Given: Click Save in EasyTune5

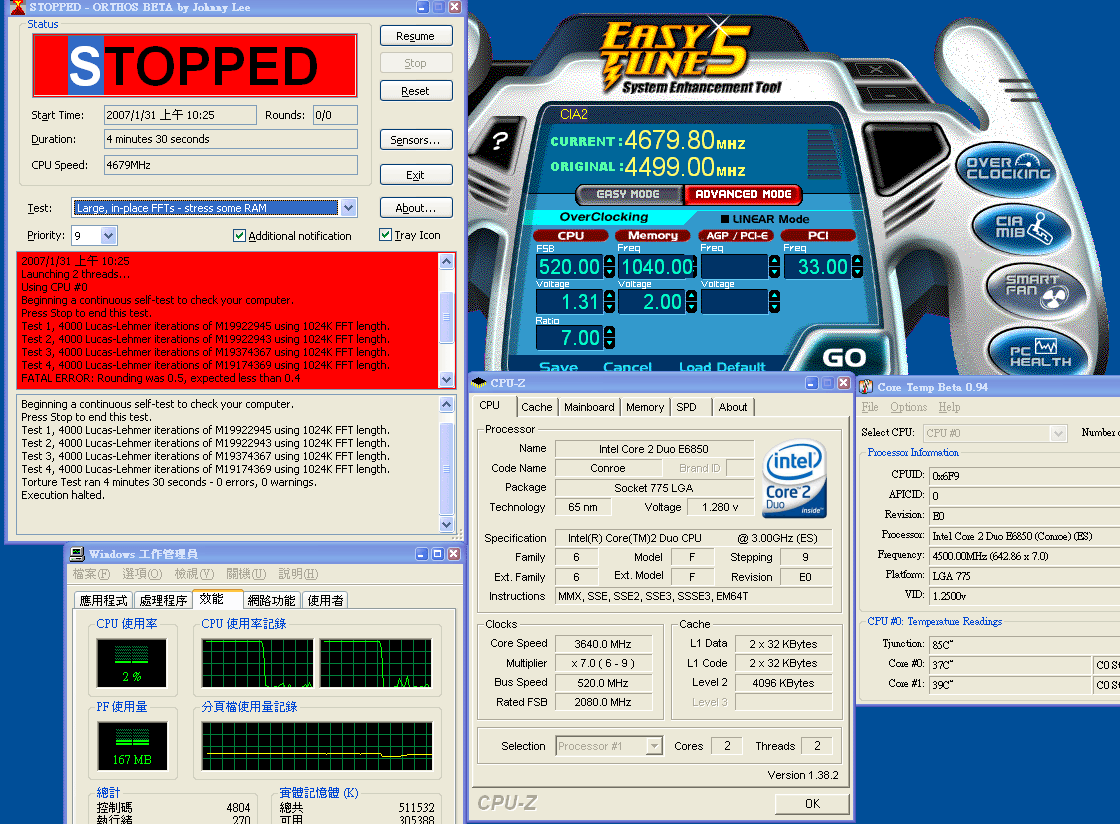Looking at the screenshot, I should pyautogui.click(x=559, y=367).
